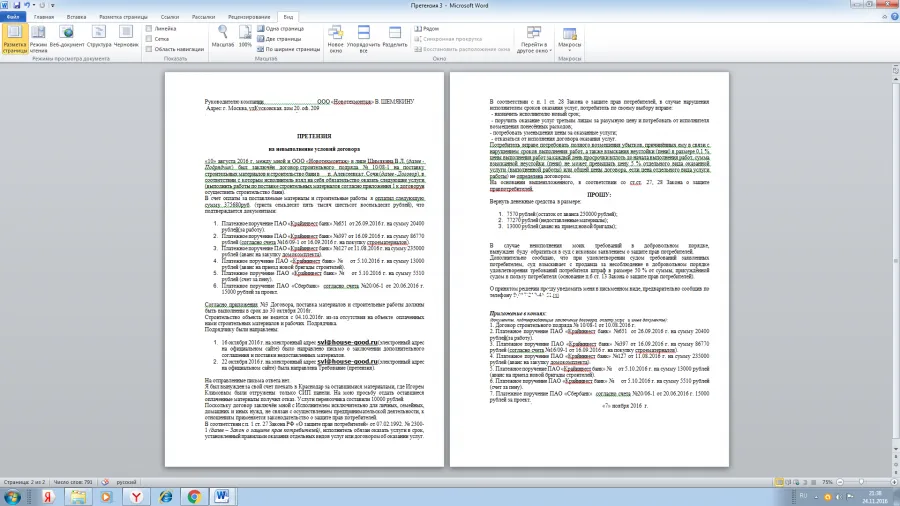Choose Page Width zoom (По ширине страницы)

click(x=289, y=49)
